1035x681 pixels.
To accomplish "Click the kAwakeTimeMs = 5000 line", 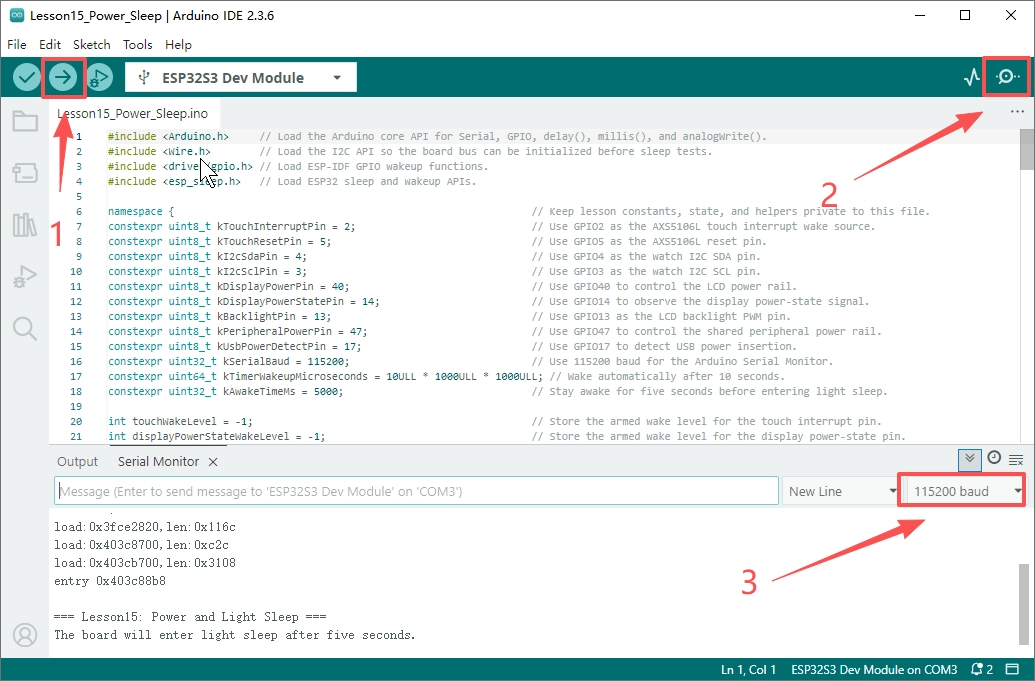I will pyautogui.click(x=226, y=391).
